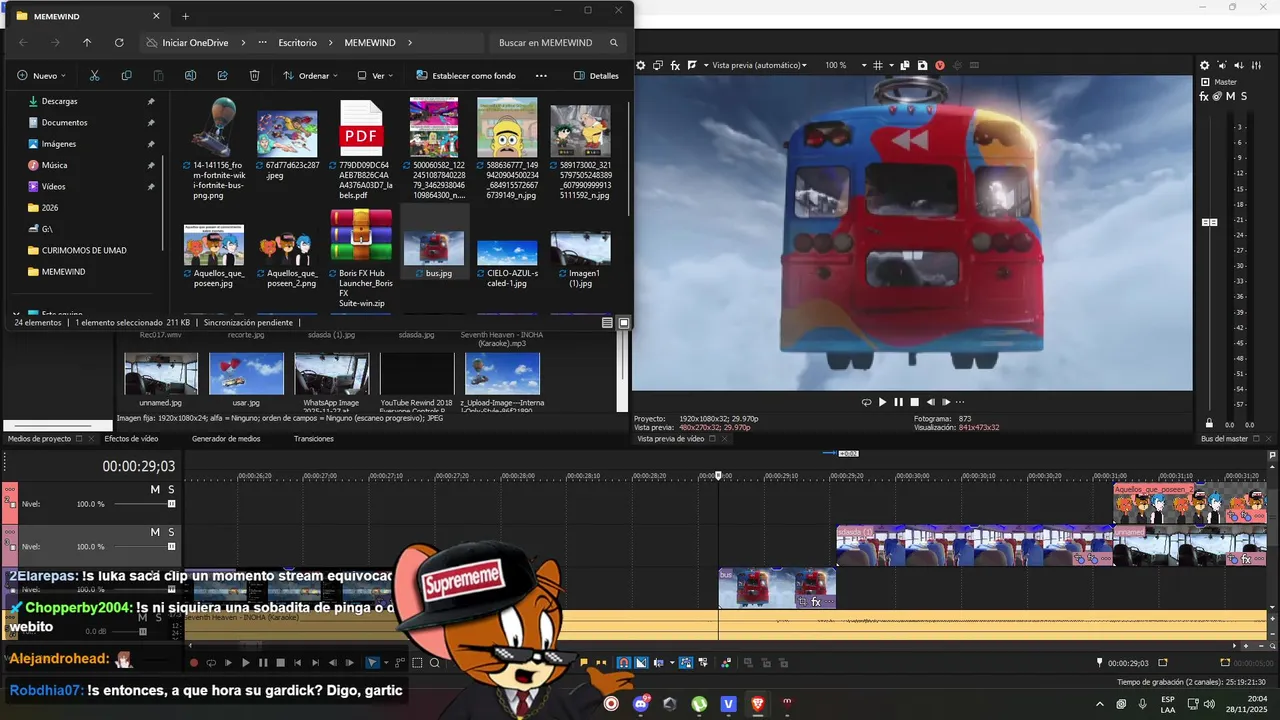Screen dimensions: 1280x720
Task: Toggle loop playback in timeline transport
Action: (211, 663)
